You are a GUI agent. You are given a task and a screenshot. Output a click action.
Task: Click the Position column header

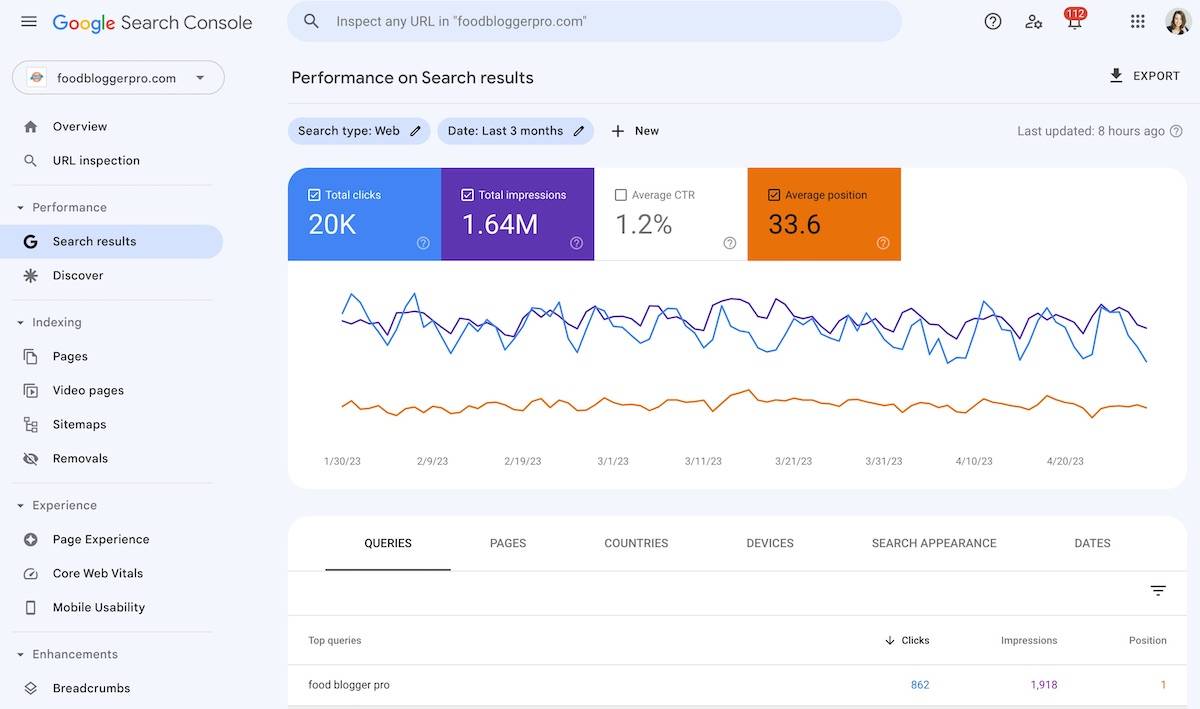point(1148,641)
